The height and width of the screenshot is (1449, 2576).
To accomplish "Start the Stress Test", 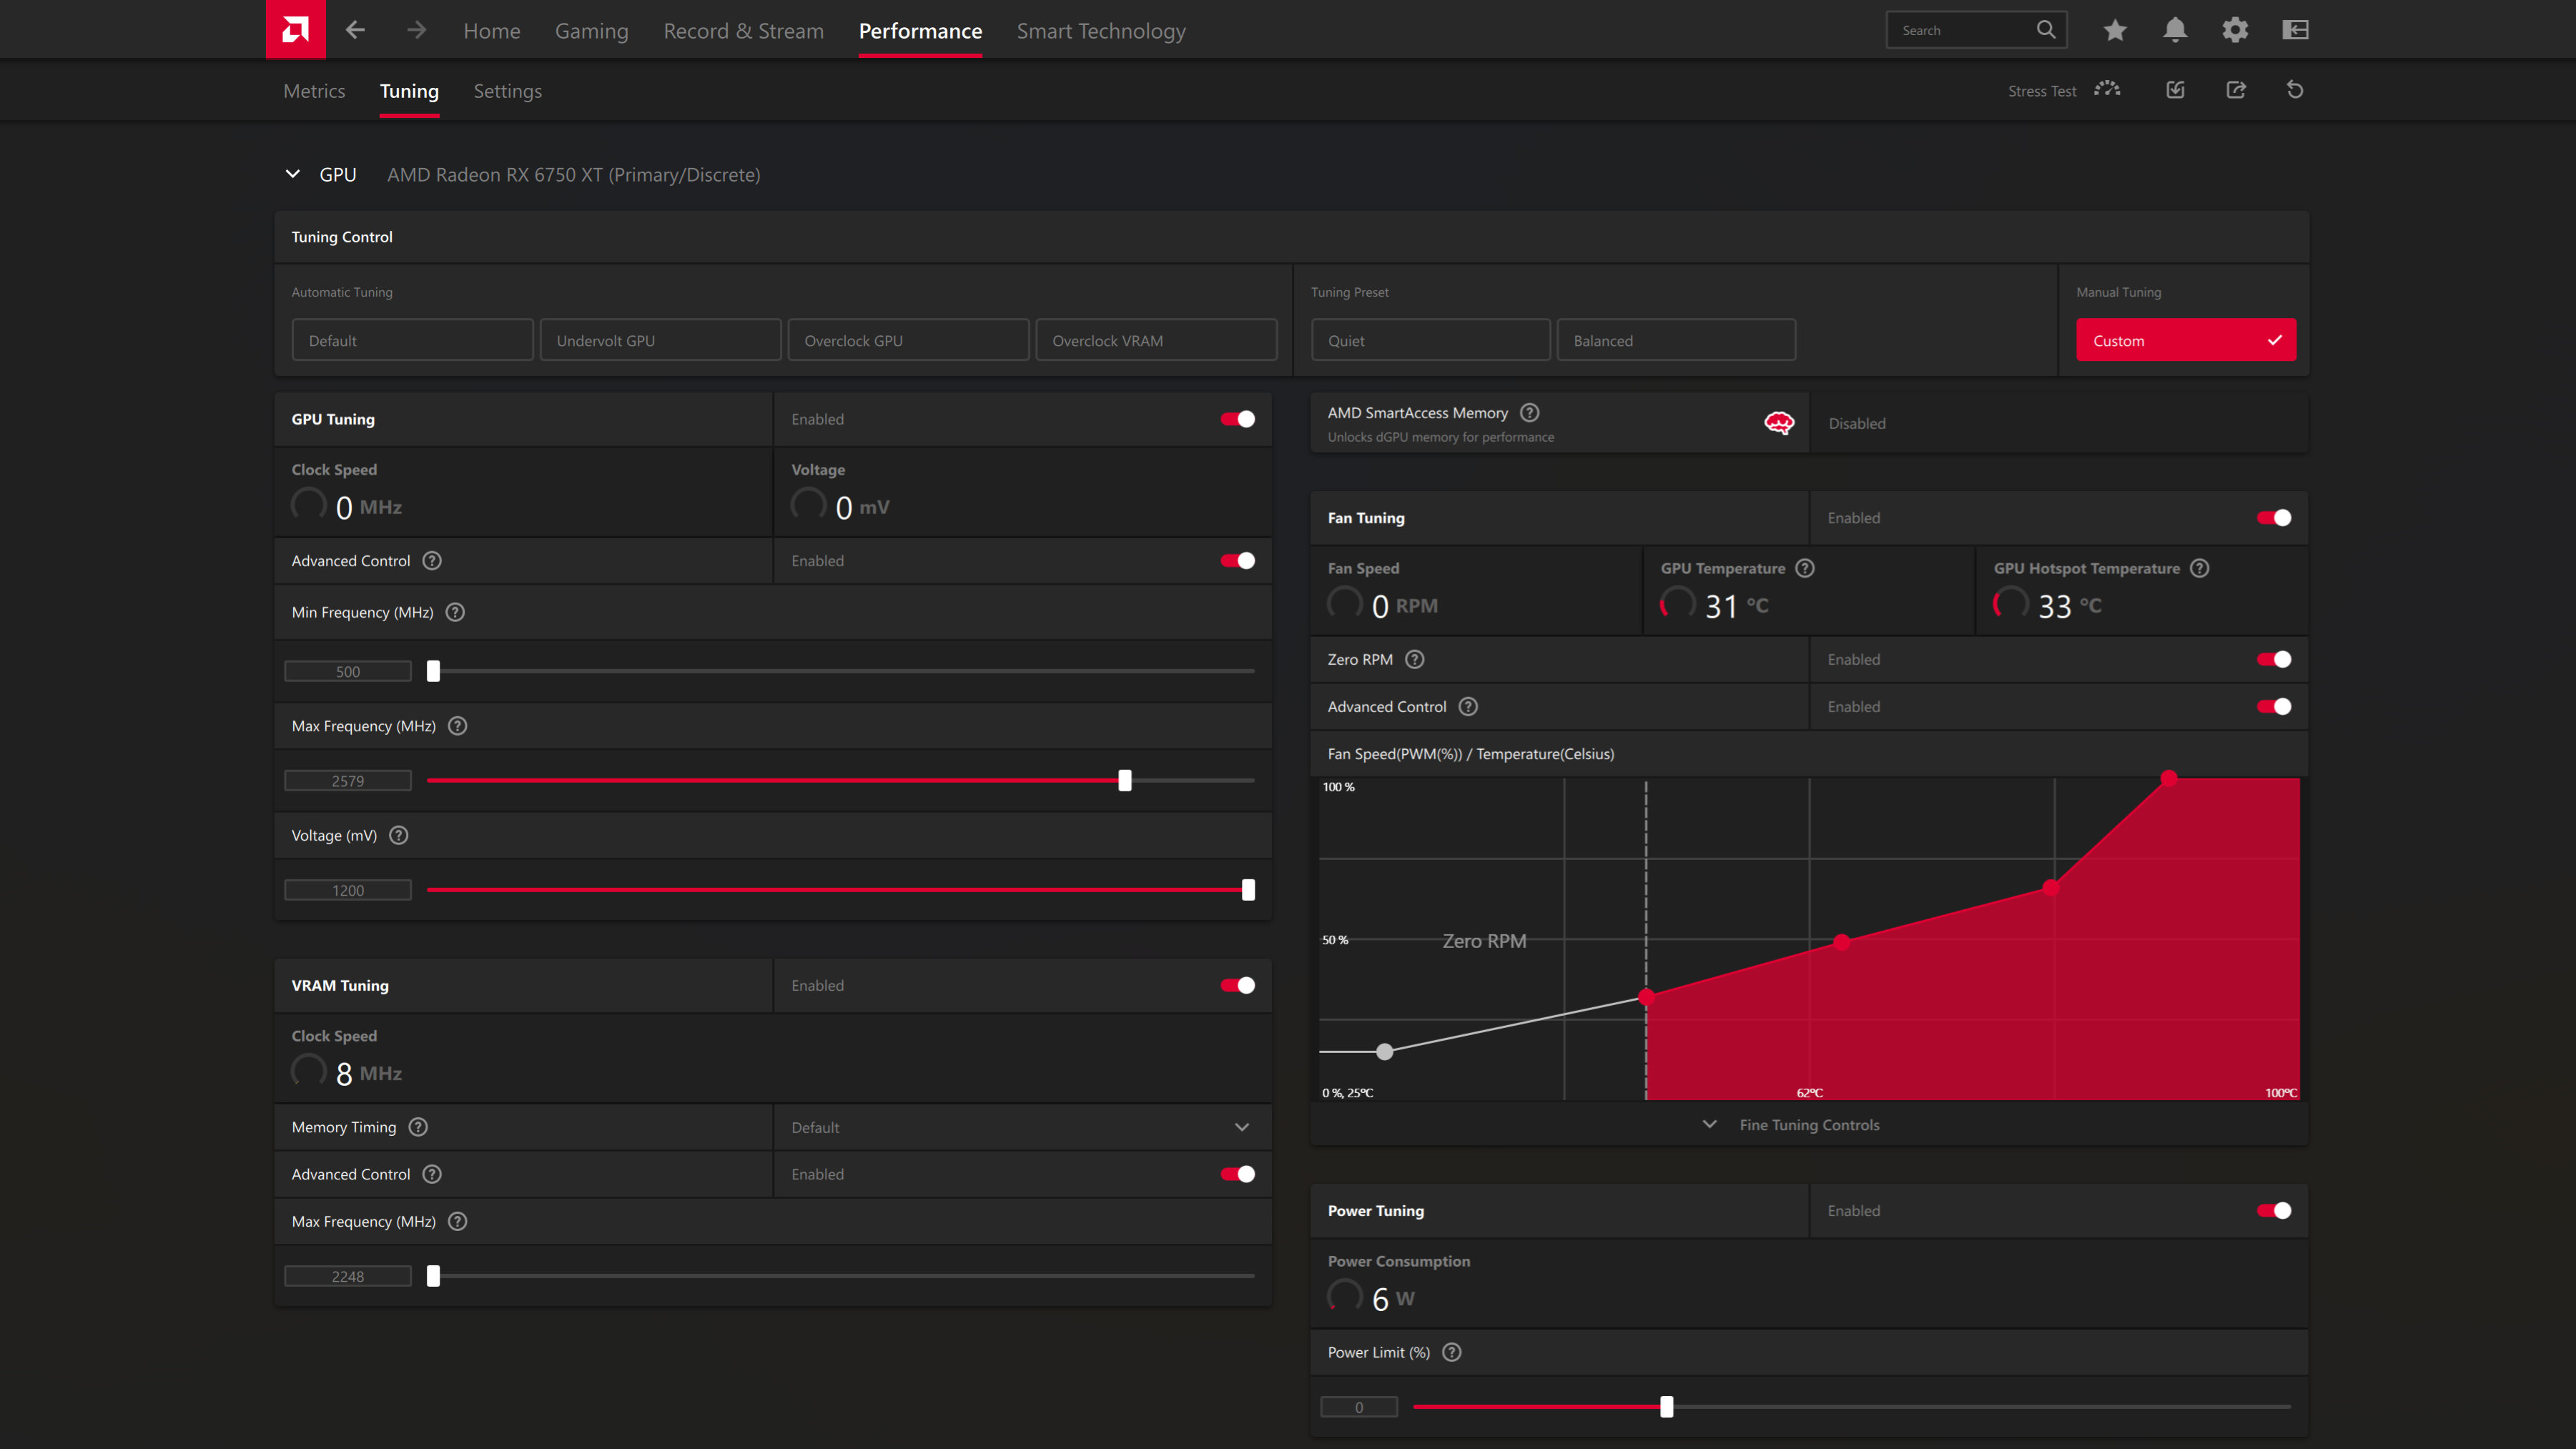I will [x=2064, y=90].
